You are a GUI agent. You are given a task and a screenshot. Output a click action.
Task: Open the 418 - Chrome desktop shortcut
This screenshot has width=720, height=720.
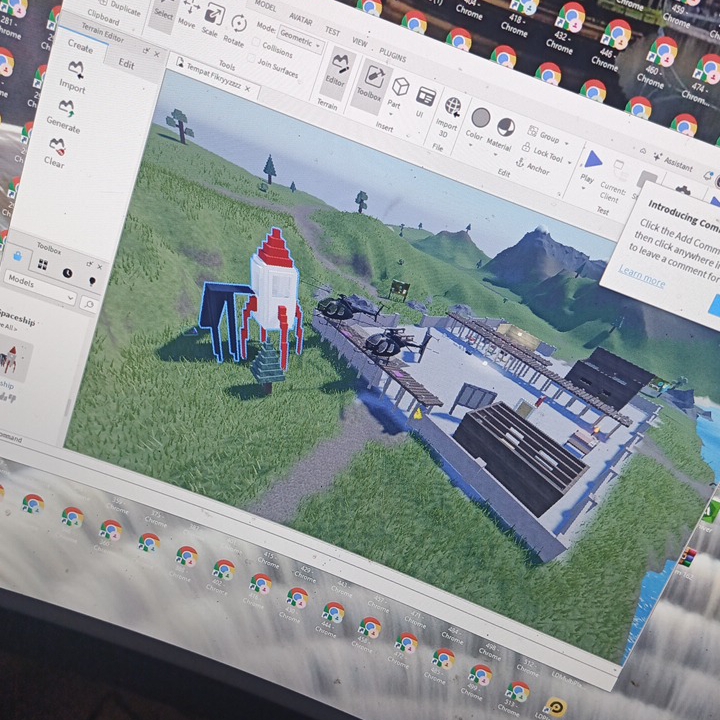click(x=519, y=16)
